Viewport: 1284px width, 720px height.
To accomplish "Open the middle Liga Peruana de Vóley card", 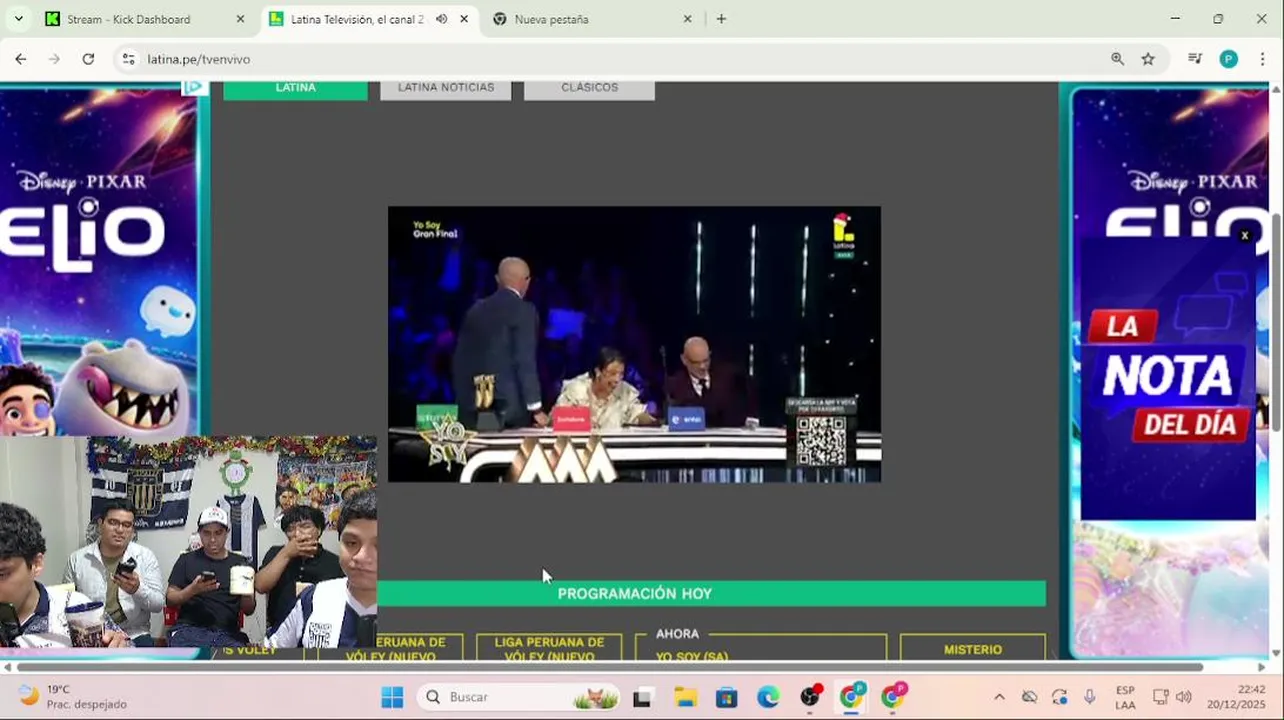I will 549,648.
